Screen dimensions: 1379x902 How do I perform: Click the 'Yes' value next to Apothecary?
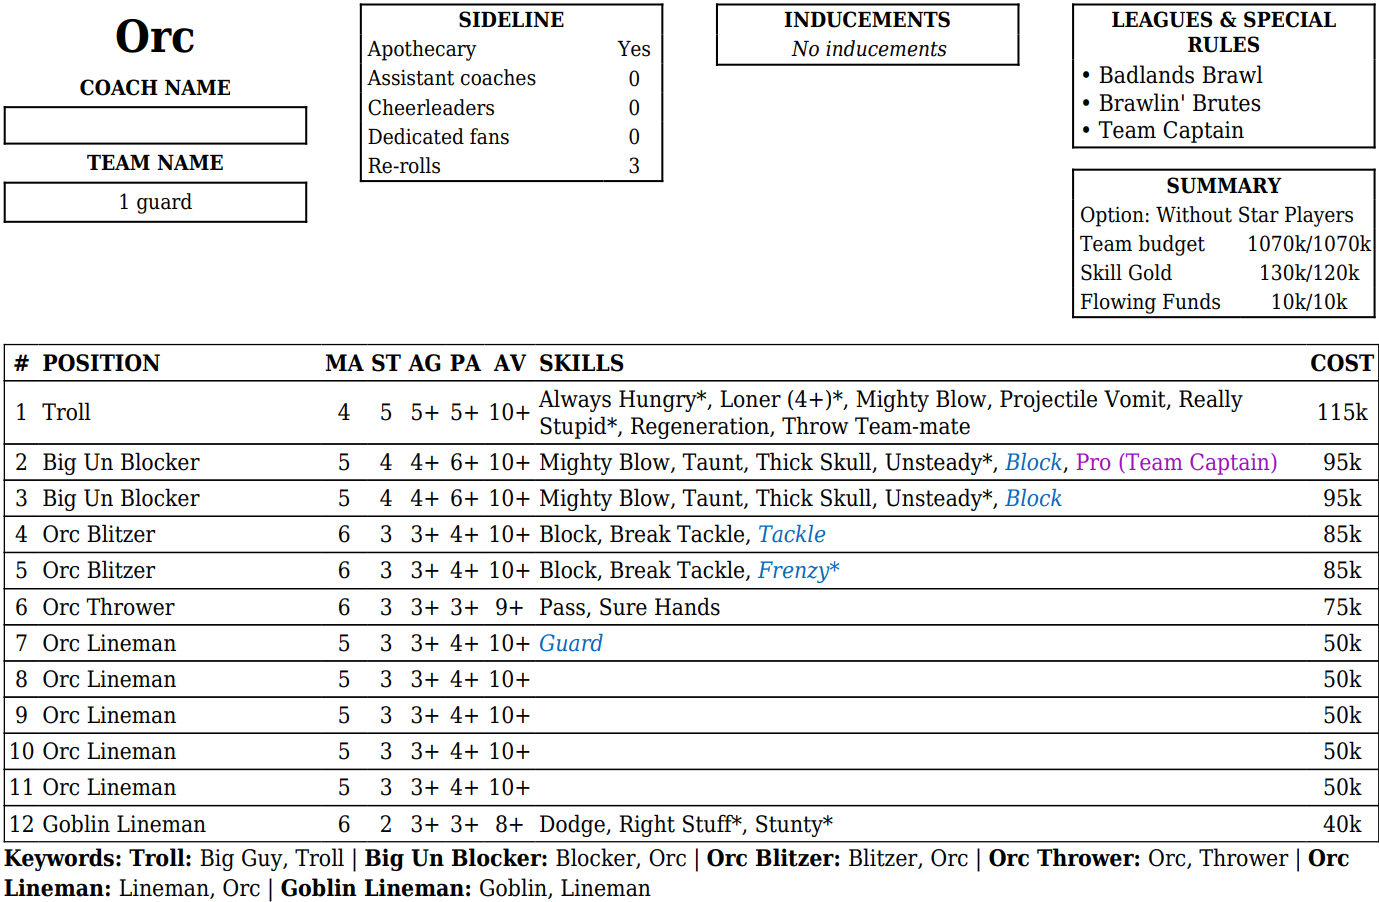click(x=634, y=49)
